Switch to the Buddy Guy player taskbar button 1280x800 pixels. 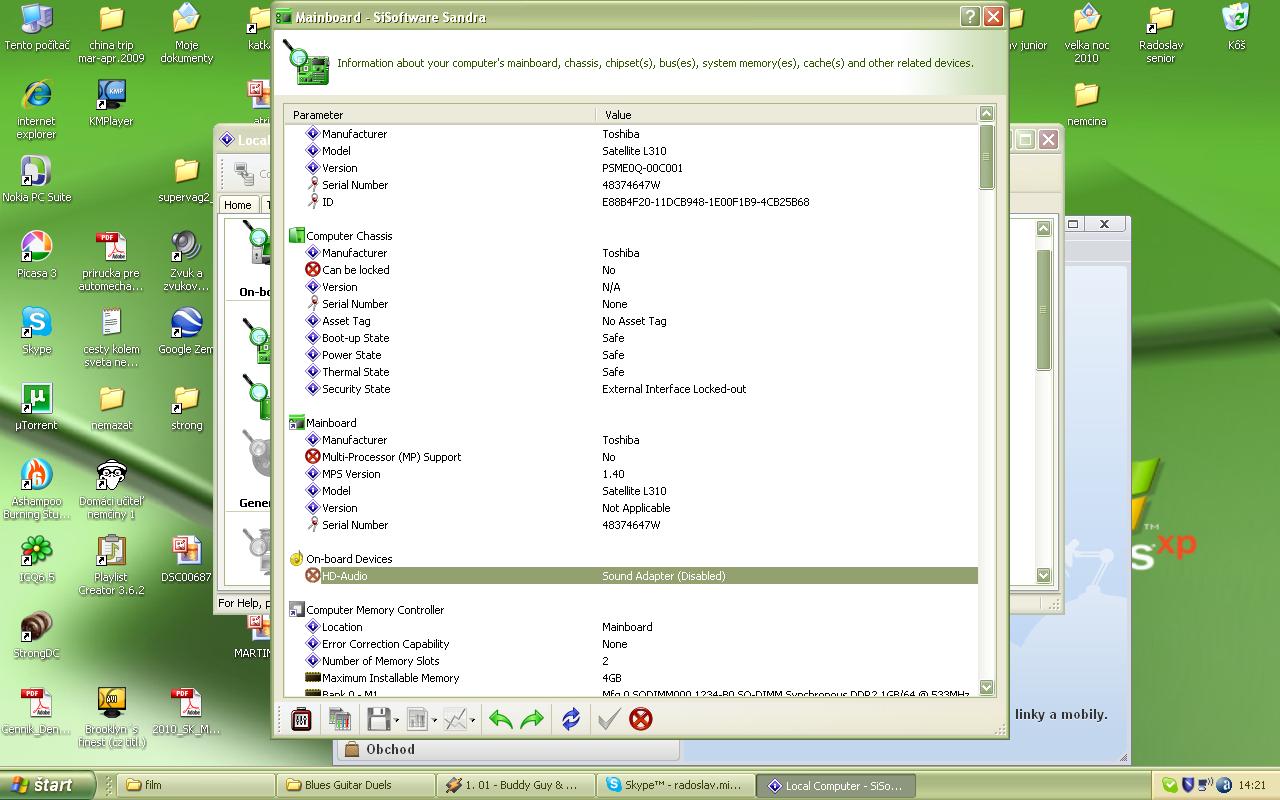point(516,785)
